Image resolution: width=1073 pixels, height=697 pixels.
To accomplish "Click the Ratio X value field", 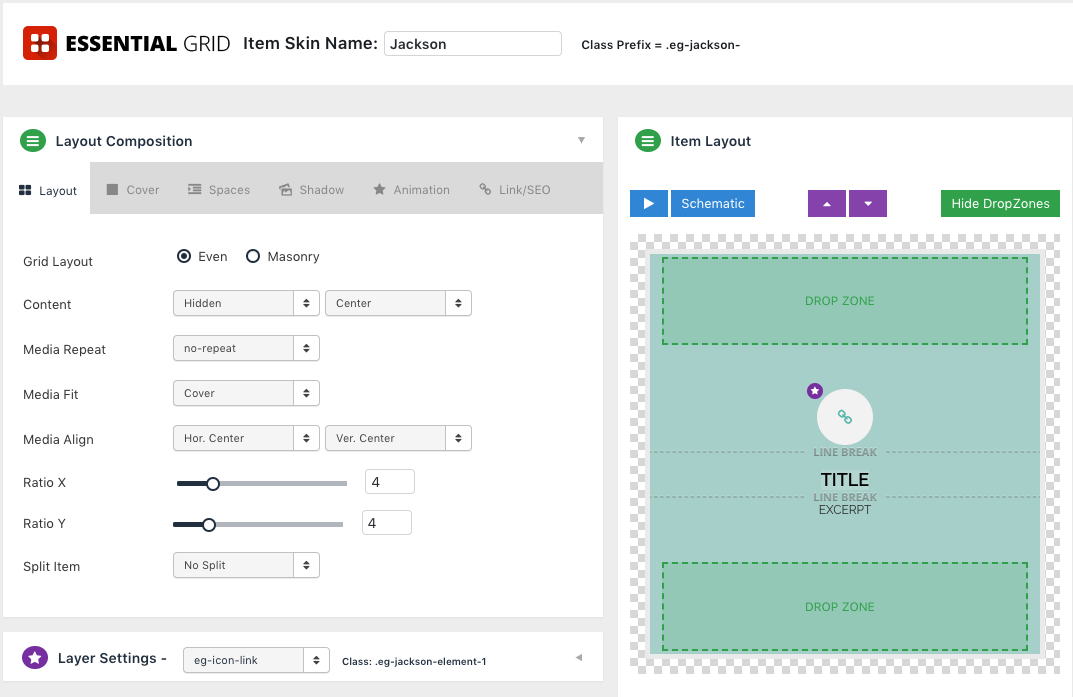I will (389, 482).
